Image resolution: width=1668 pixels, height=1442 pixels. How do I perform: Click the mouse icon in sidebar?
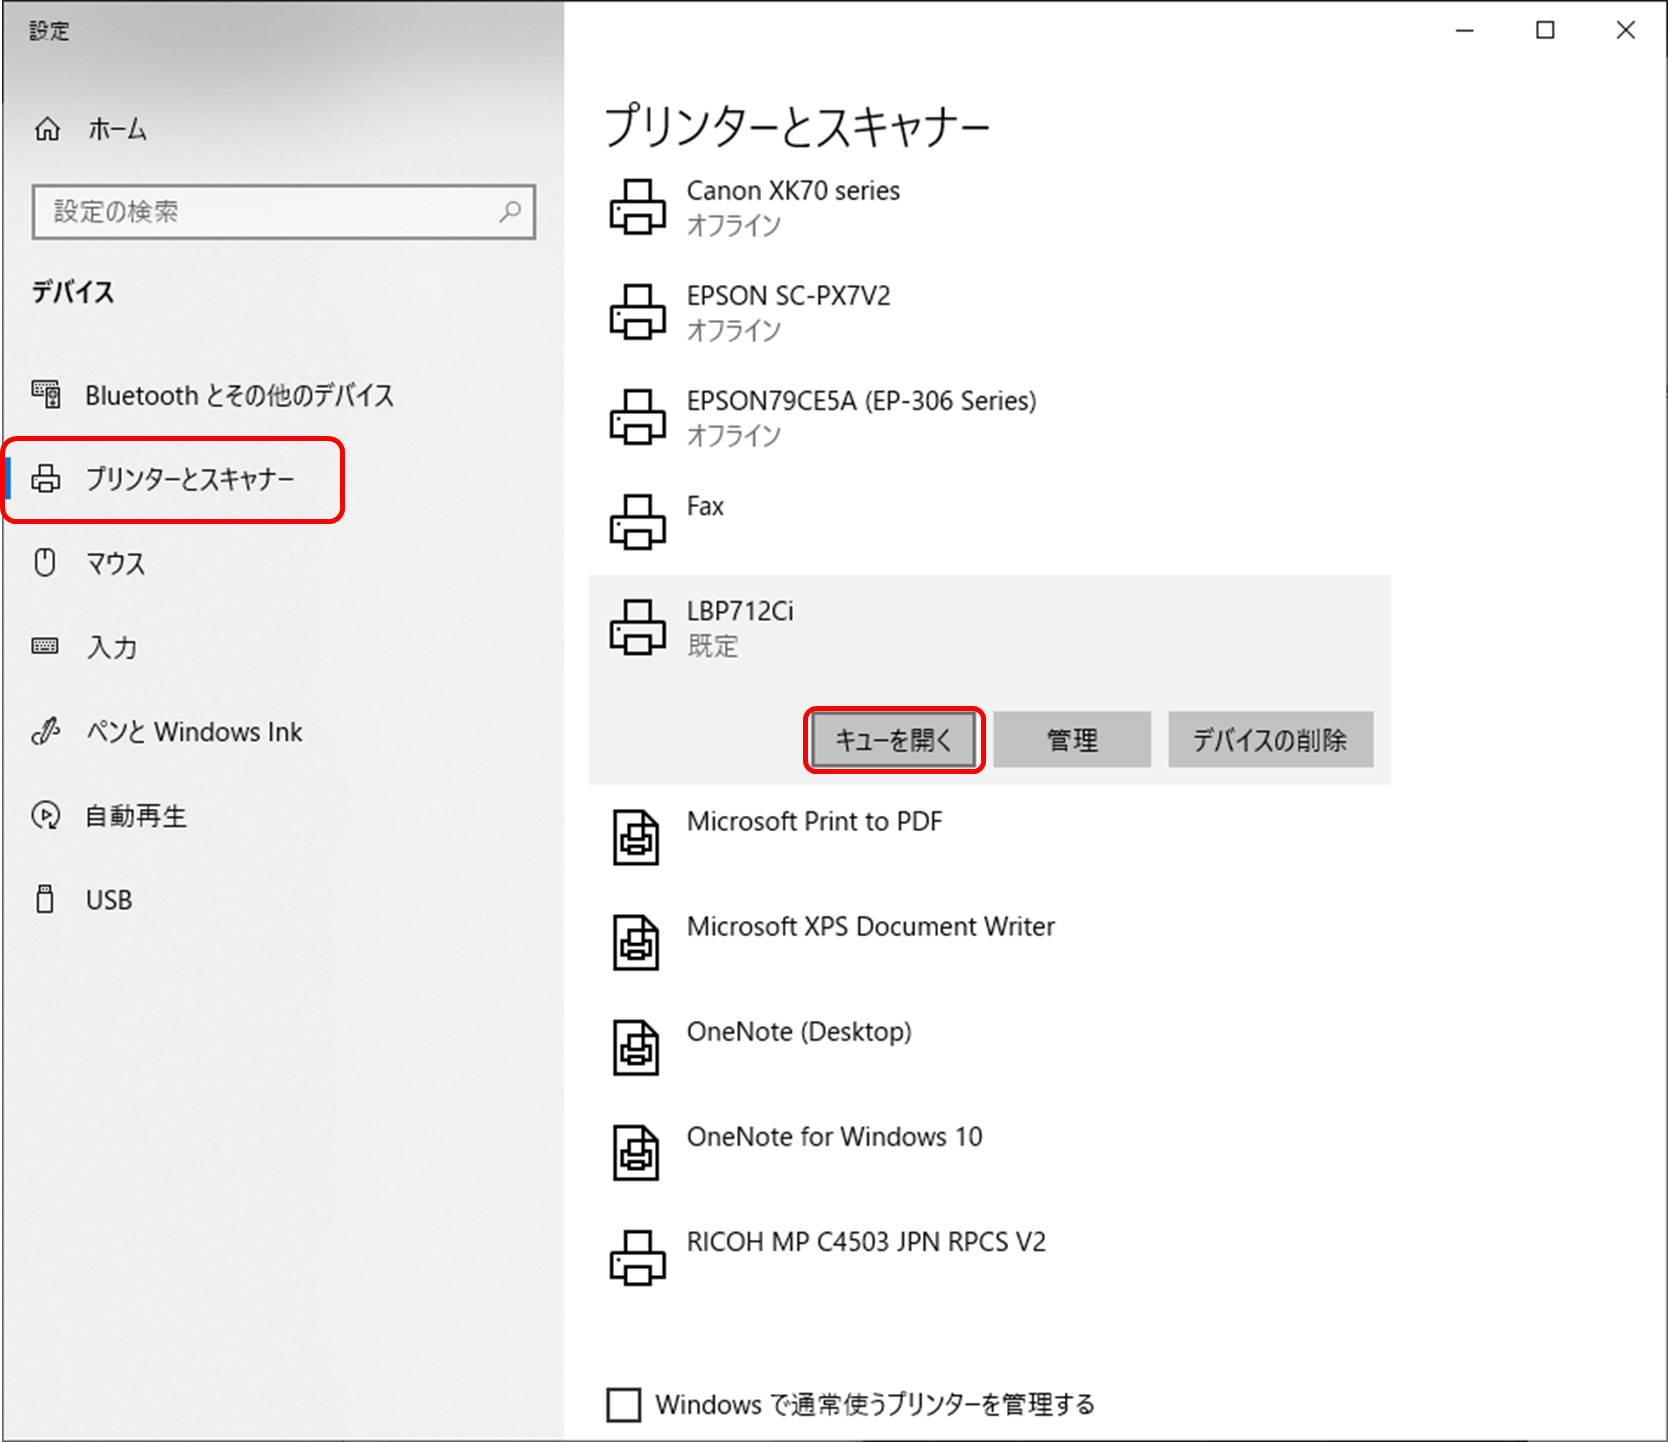[45, 562]
